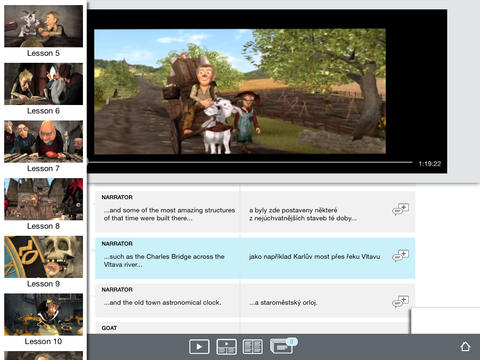Click the video progress bar

[250, 162]
